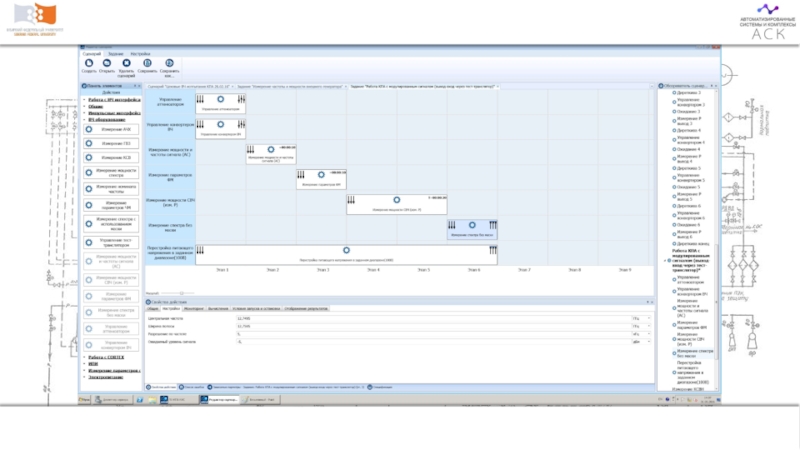Image resolution: width=800 pixels, height=450 pixels.
Task: Click the Сохранить toolbar icon
Action: (147, 63)
